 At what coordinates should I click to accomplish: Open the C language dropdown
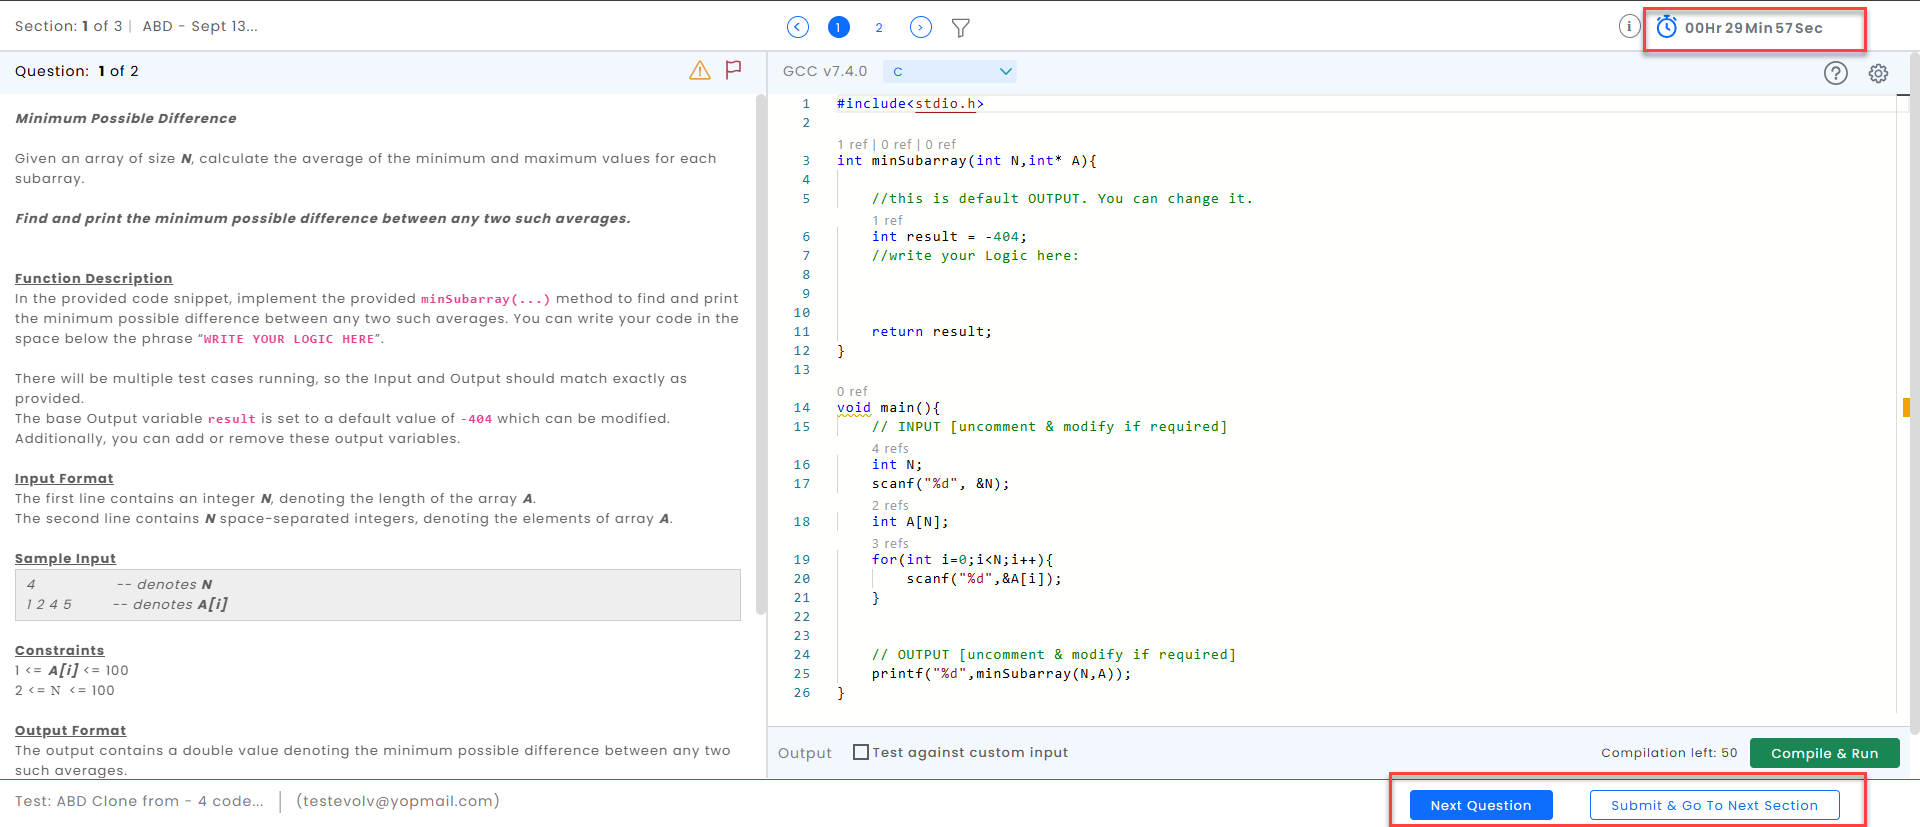click(x=951, y=71)
